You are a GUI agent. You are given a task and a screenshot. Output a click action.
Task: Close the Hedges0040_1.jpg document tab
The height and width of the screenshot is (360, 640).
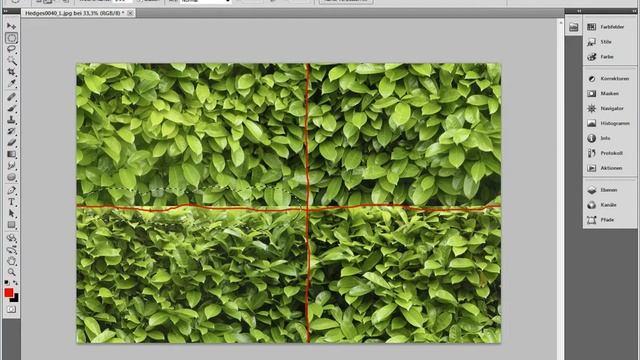tap(130, 13)
